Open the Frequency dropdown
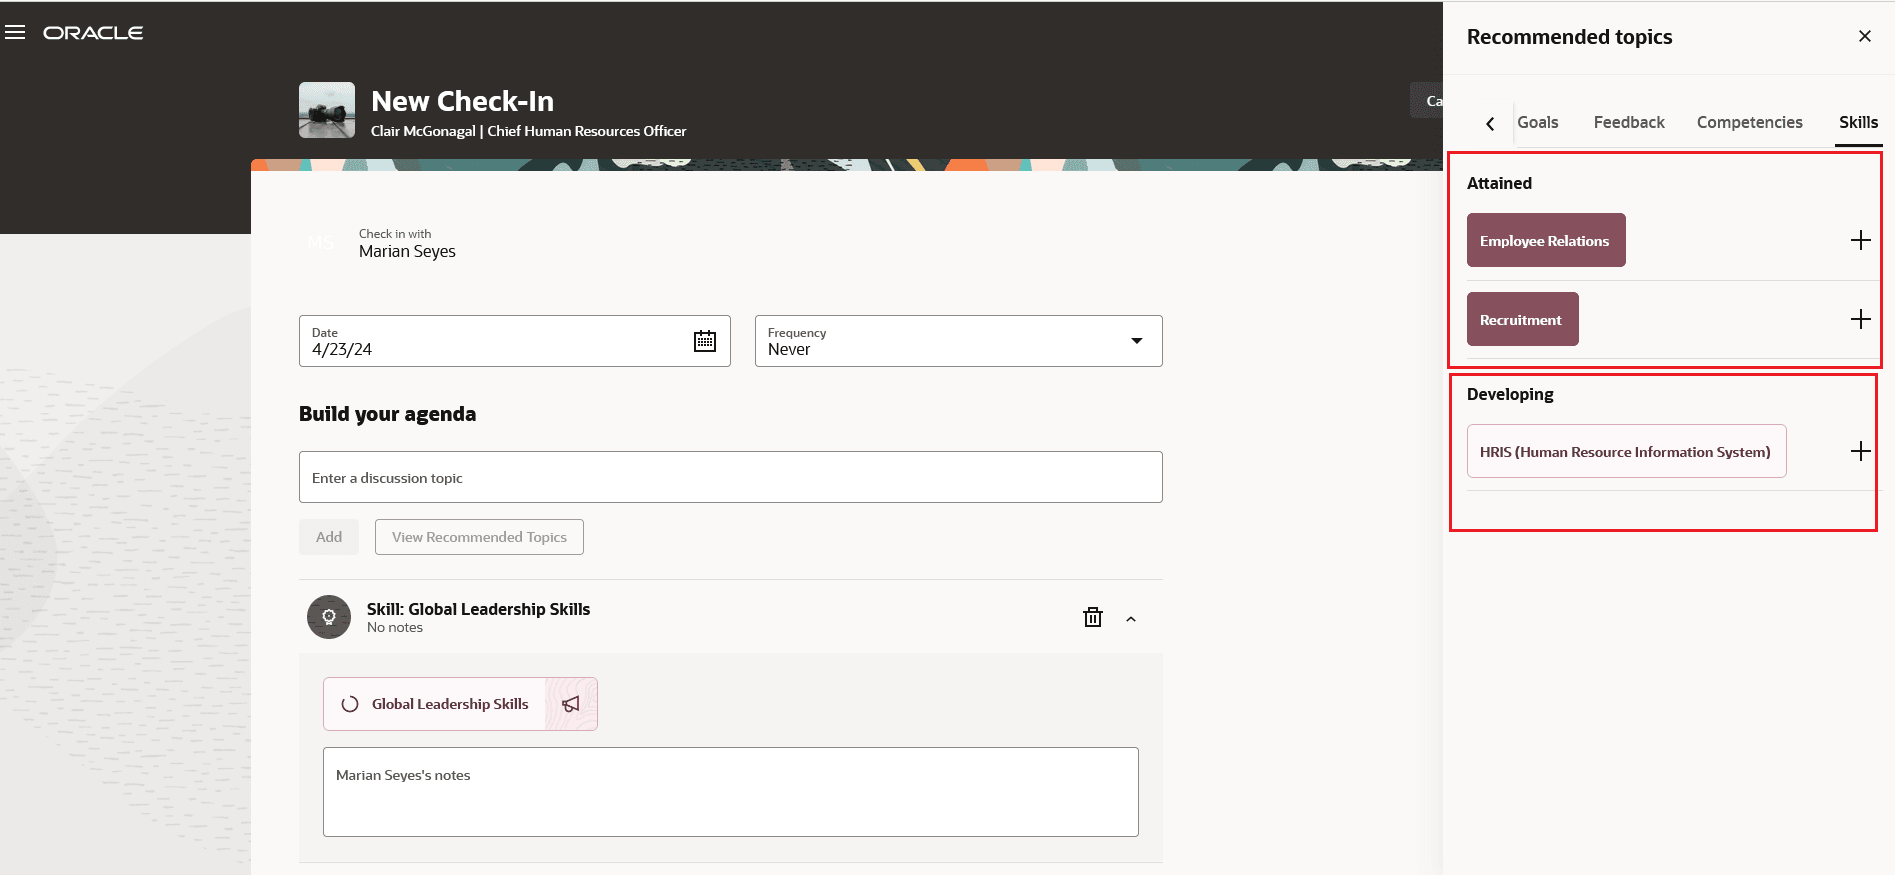Image resolution: width=1895 pixels, height=875 pixels. tap(959, 341)
